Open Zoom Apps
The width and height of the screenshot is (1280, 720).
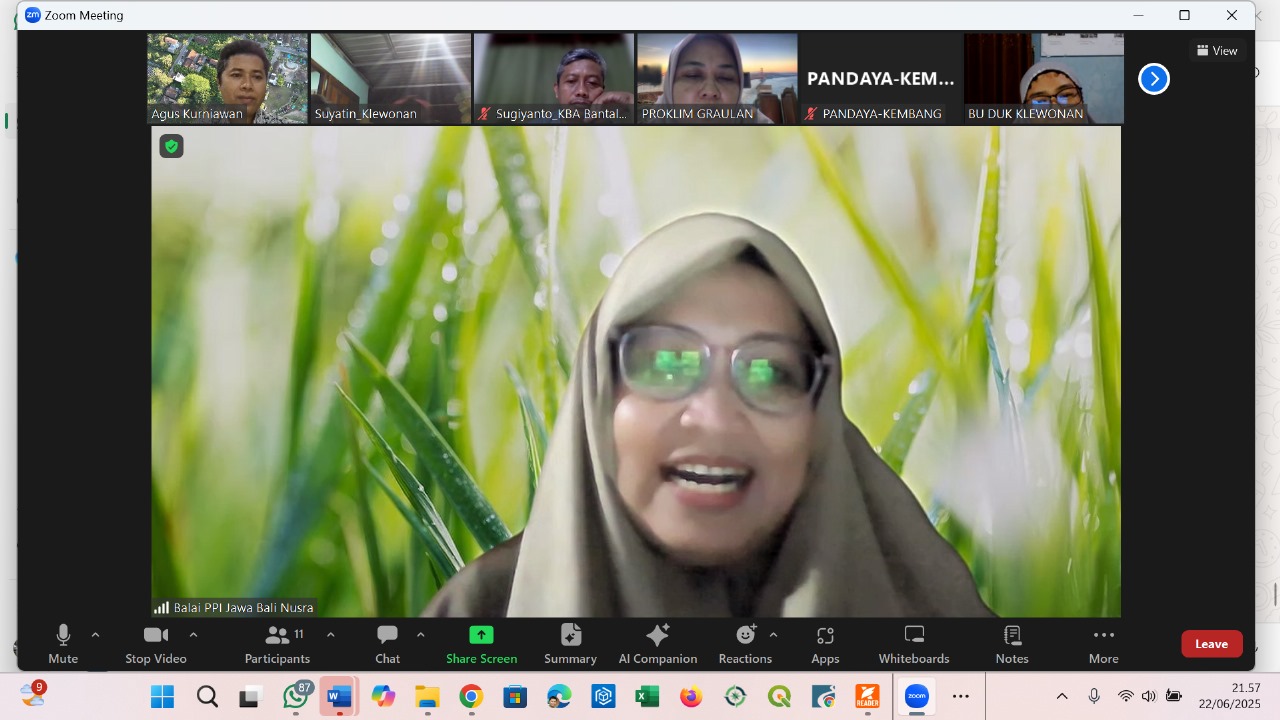825,645
